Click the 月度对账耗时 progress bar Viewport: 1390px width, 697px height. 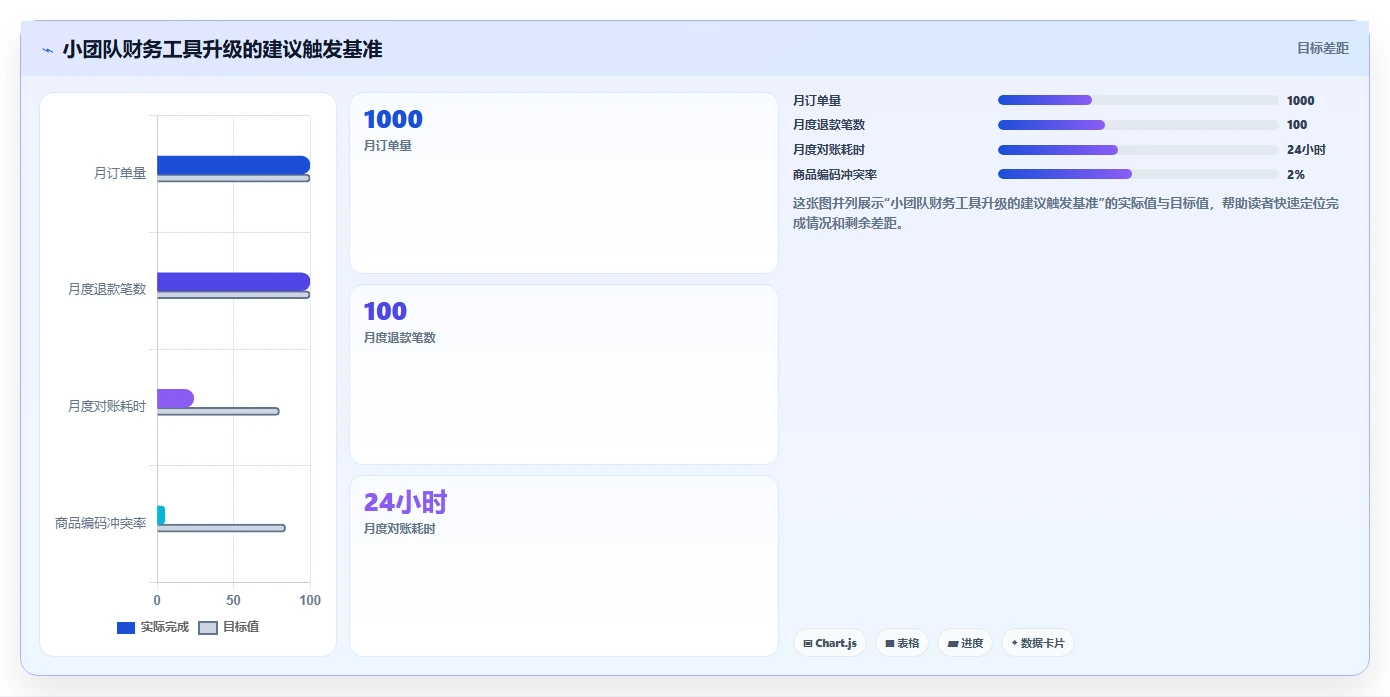pyautogui.click(x=1138, y=150)
